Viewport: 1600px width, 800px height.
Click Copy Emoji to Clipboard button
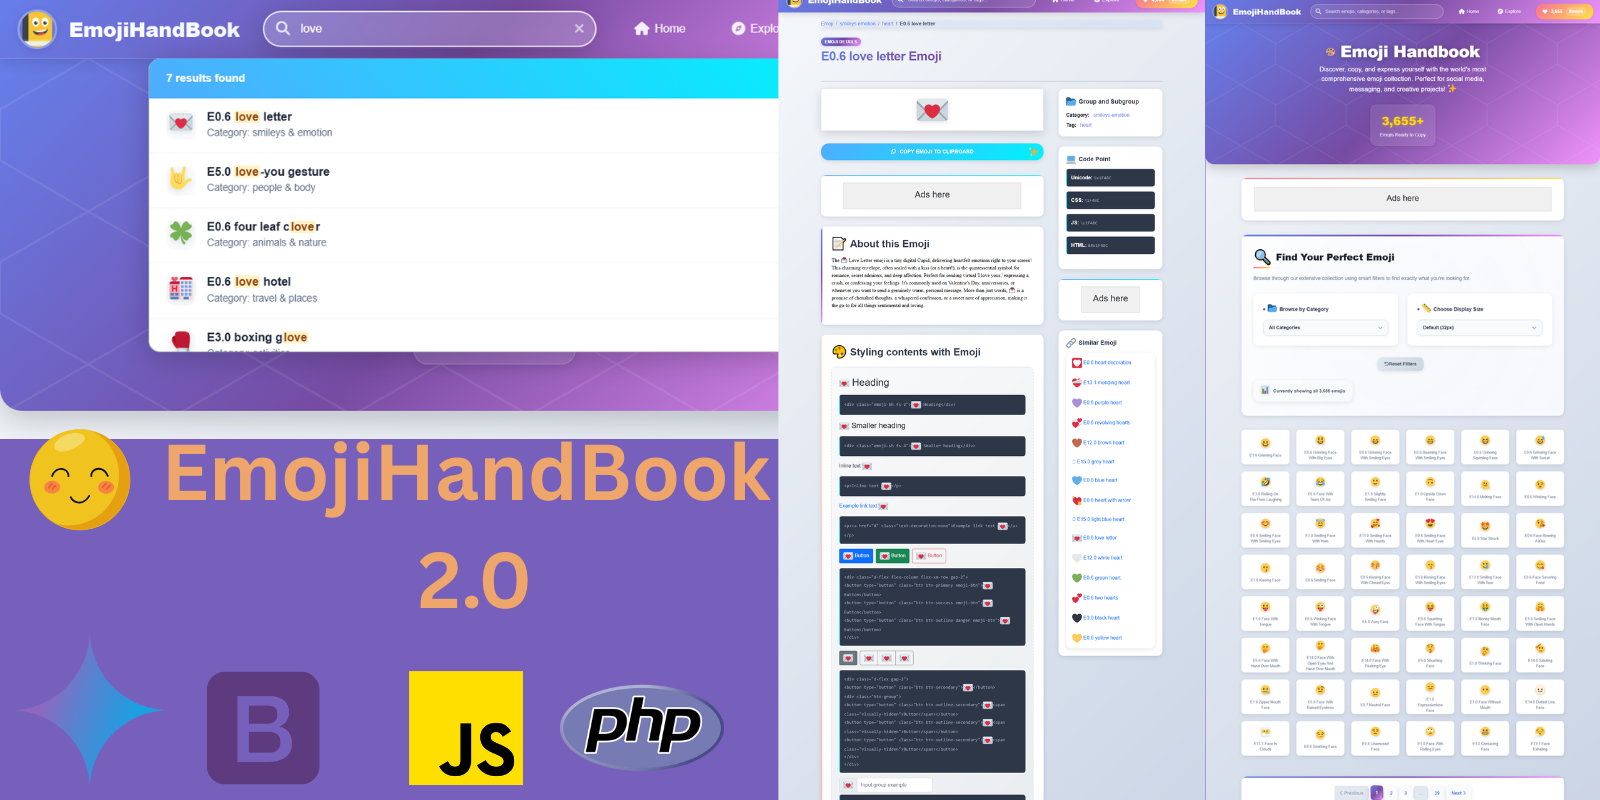931,152
